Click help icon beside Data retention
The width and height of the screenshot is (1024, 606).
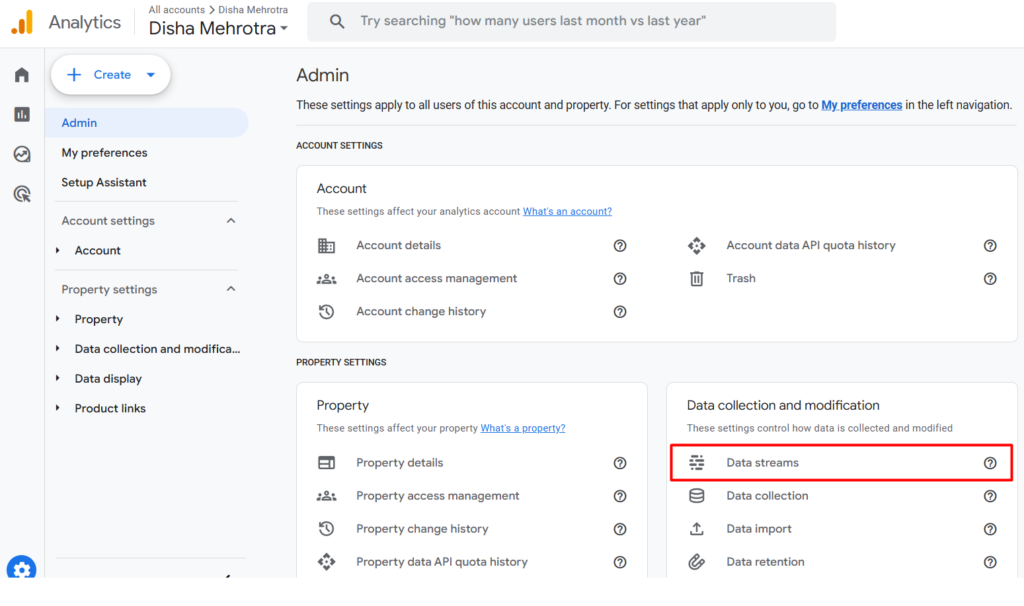pyautogui.click(x=990, y=562)
